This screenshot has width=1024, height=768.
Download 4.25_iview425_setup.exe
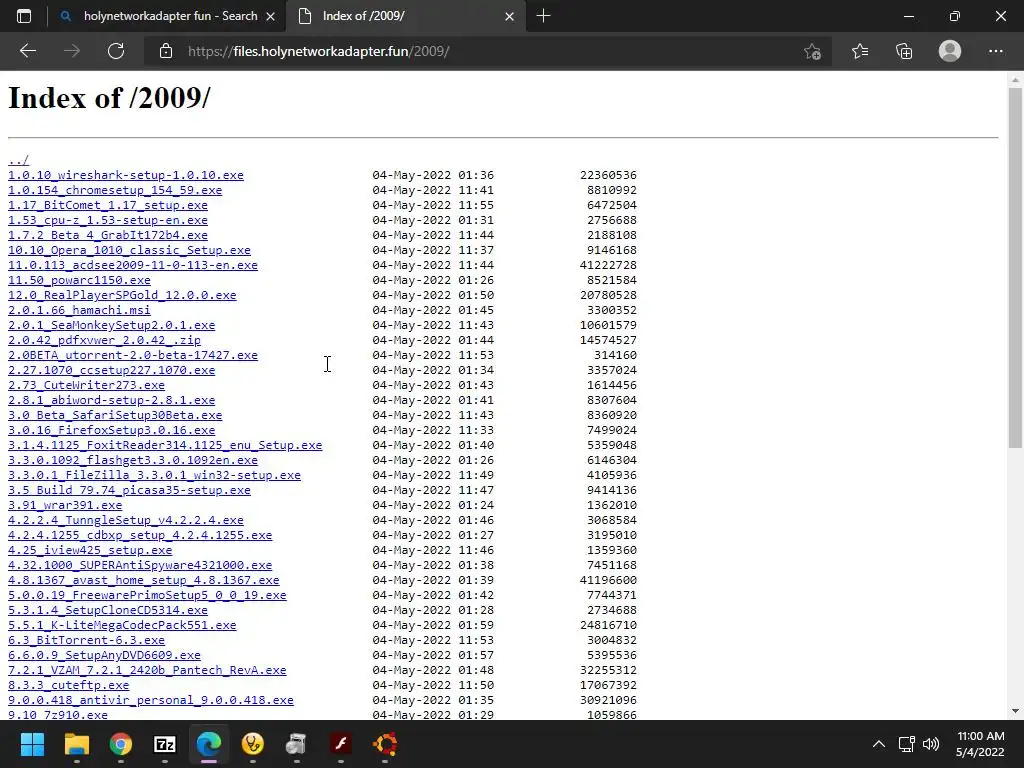[90, 551]
